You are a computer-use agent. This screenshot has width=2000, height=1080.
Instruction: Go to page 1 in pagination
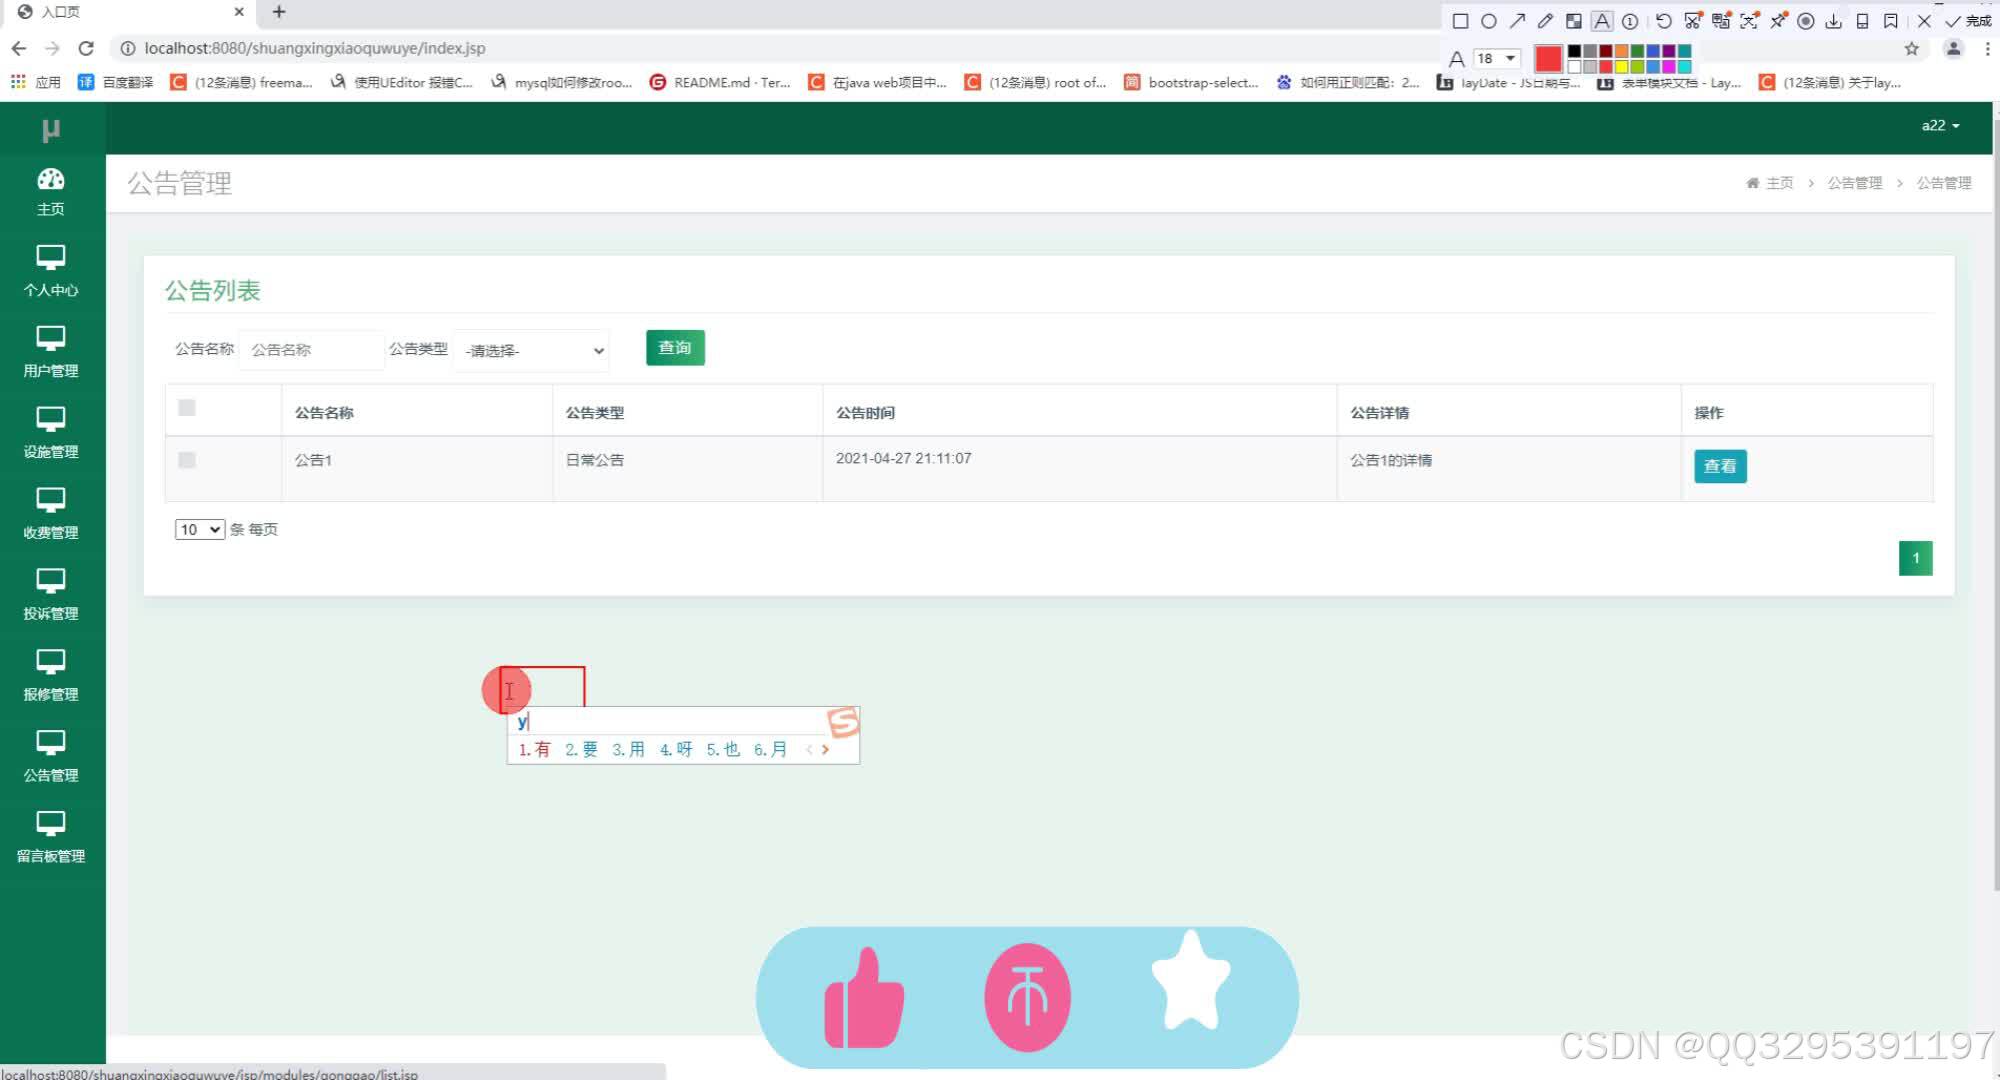point(1915,558)
